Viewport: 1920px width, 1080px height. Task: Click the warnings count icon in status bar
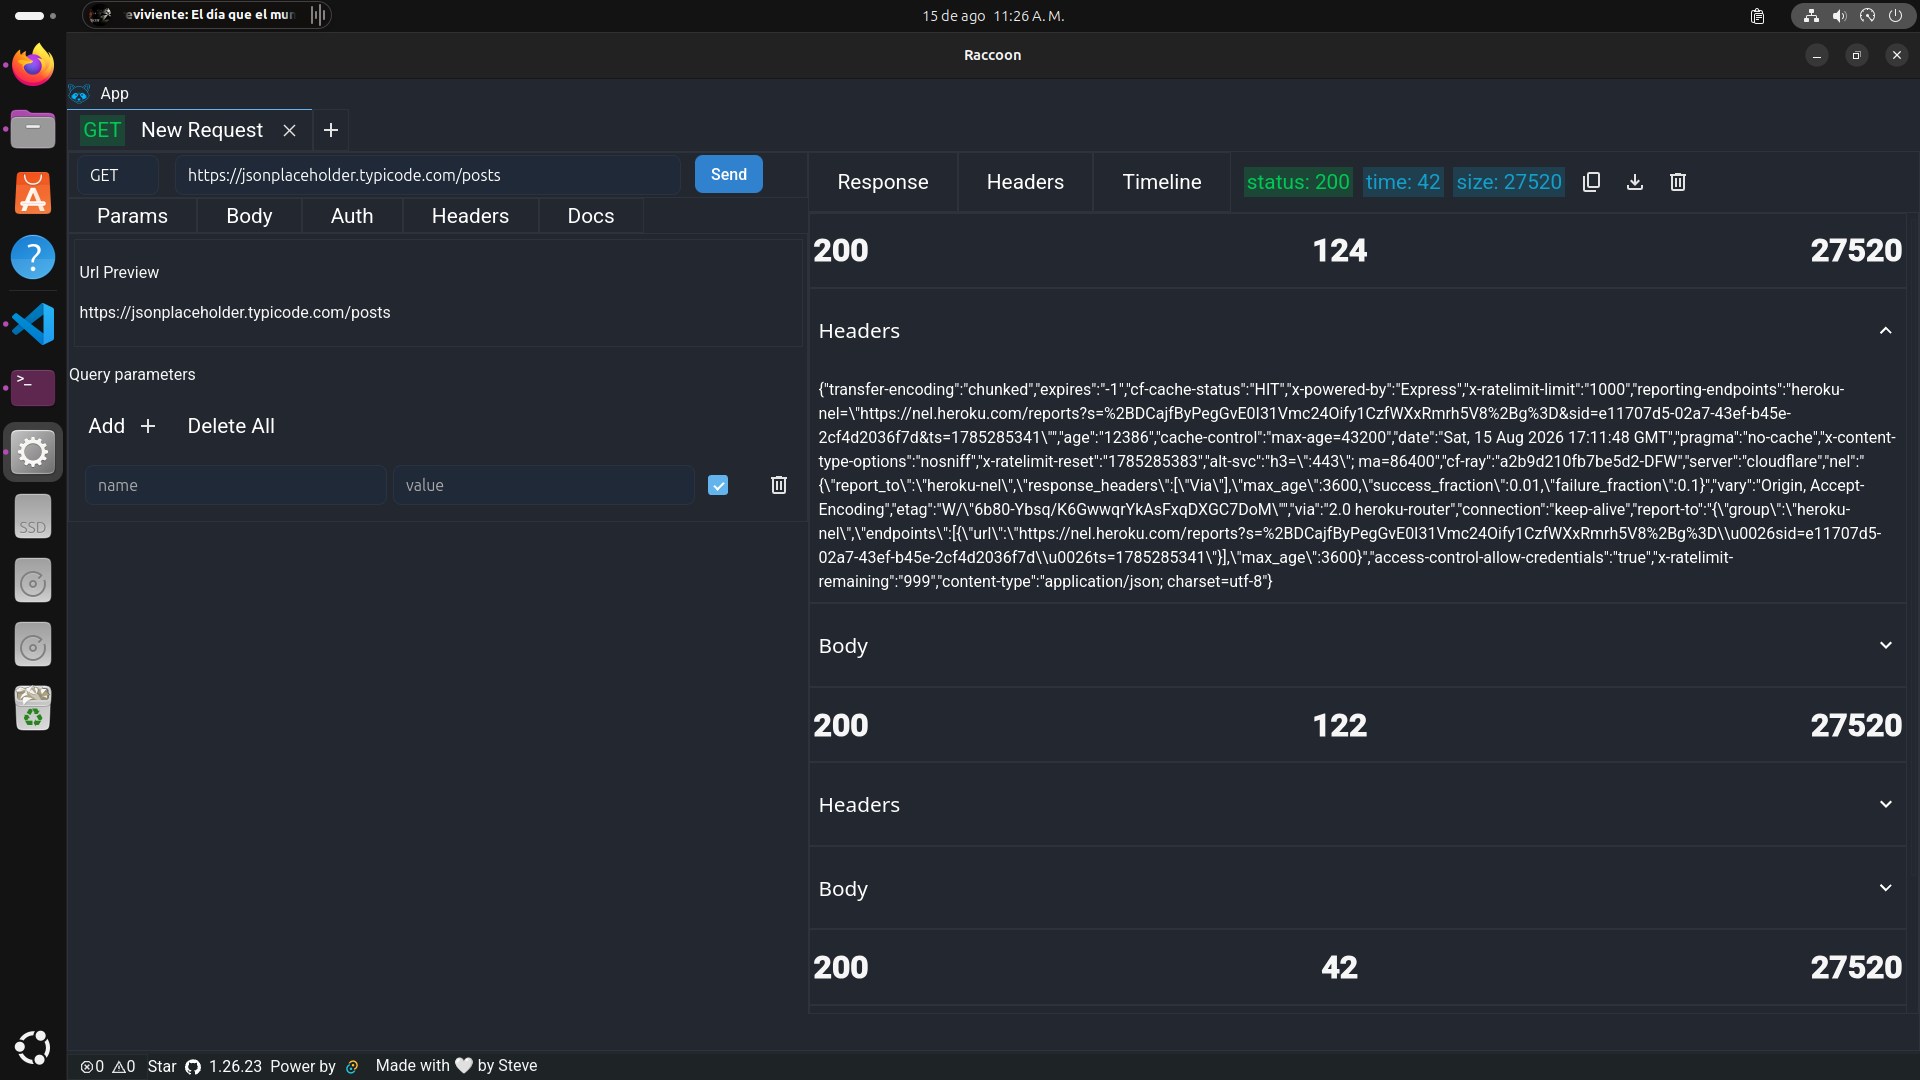point(119,1066)
